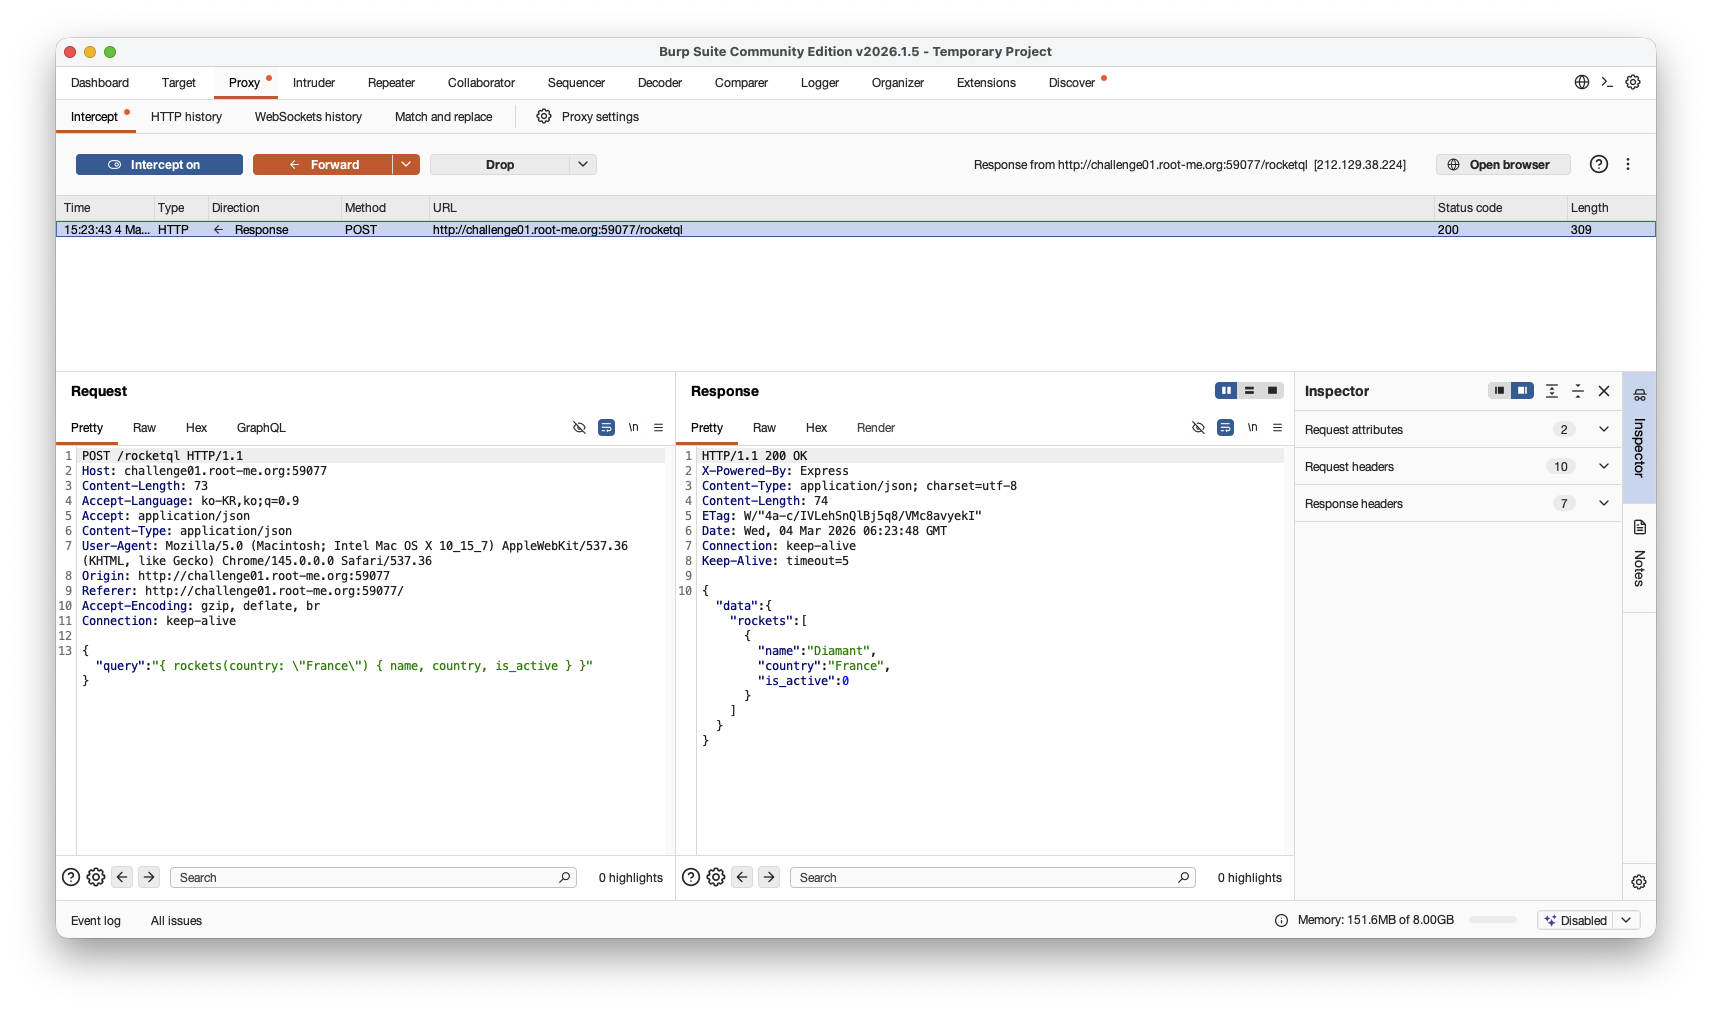1712x1012 pixels.
Task: Switch to the Repeater tab
Action: click(391, 83)
